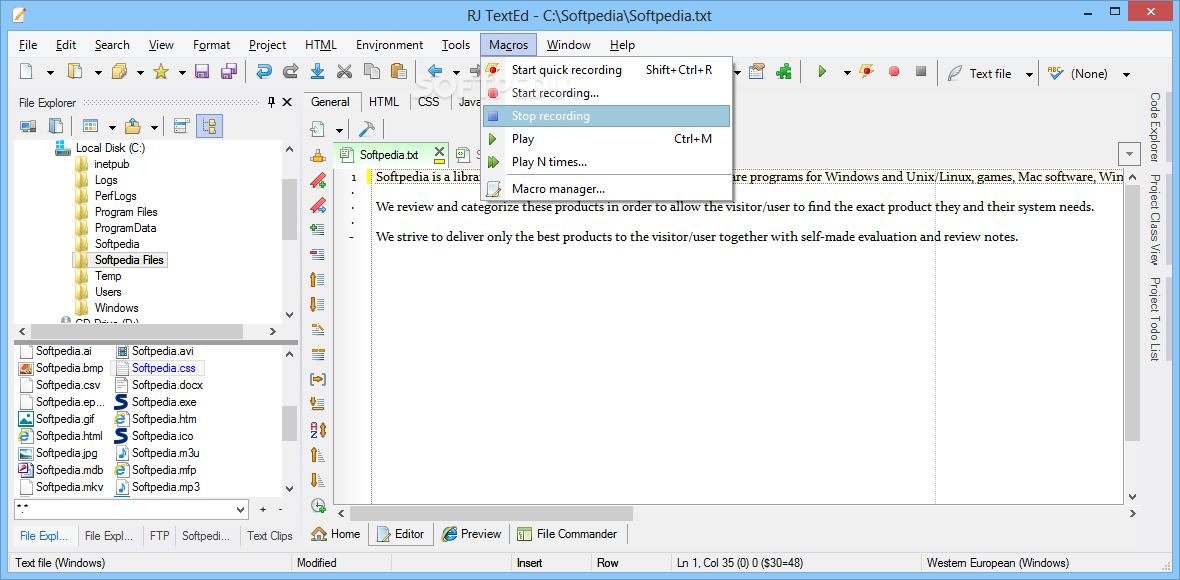Open the folder-up dropdown in File Explorer
This screenshot has height=580, width=1180.
pyautogui.click(x=154, y=126)
